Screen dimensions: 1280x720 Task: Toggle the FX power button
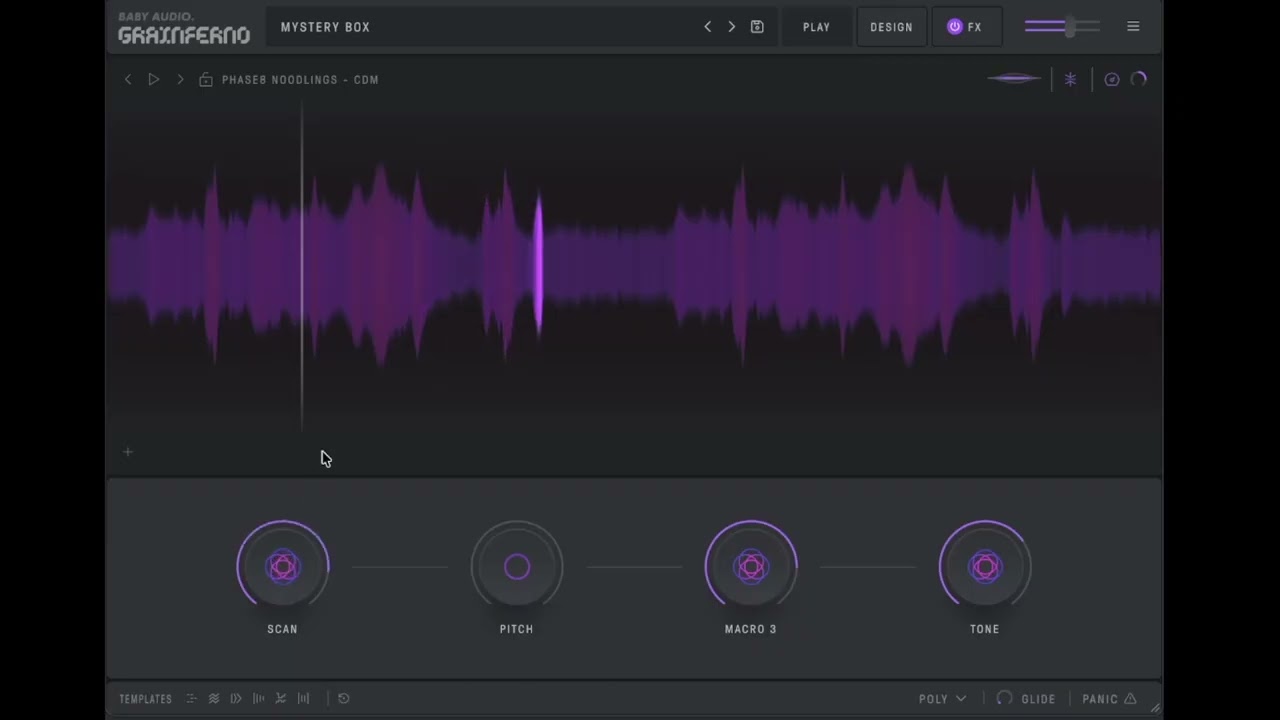(955, 27)
